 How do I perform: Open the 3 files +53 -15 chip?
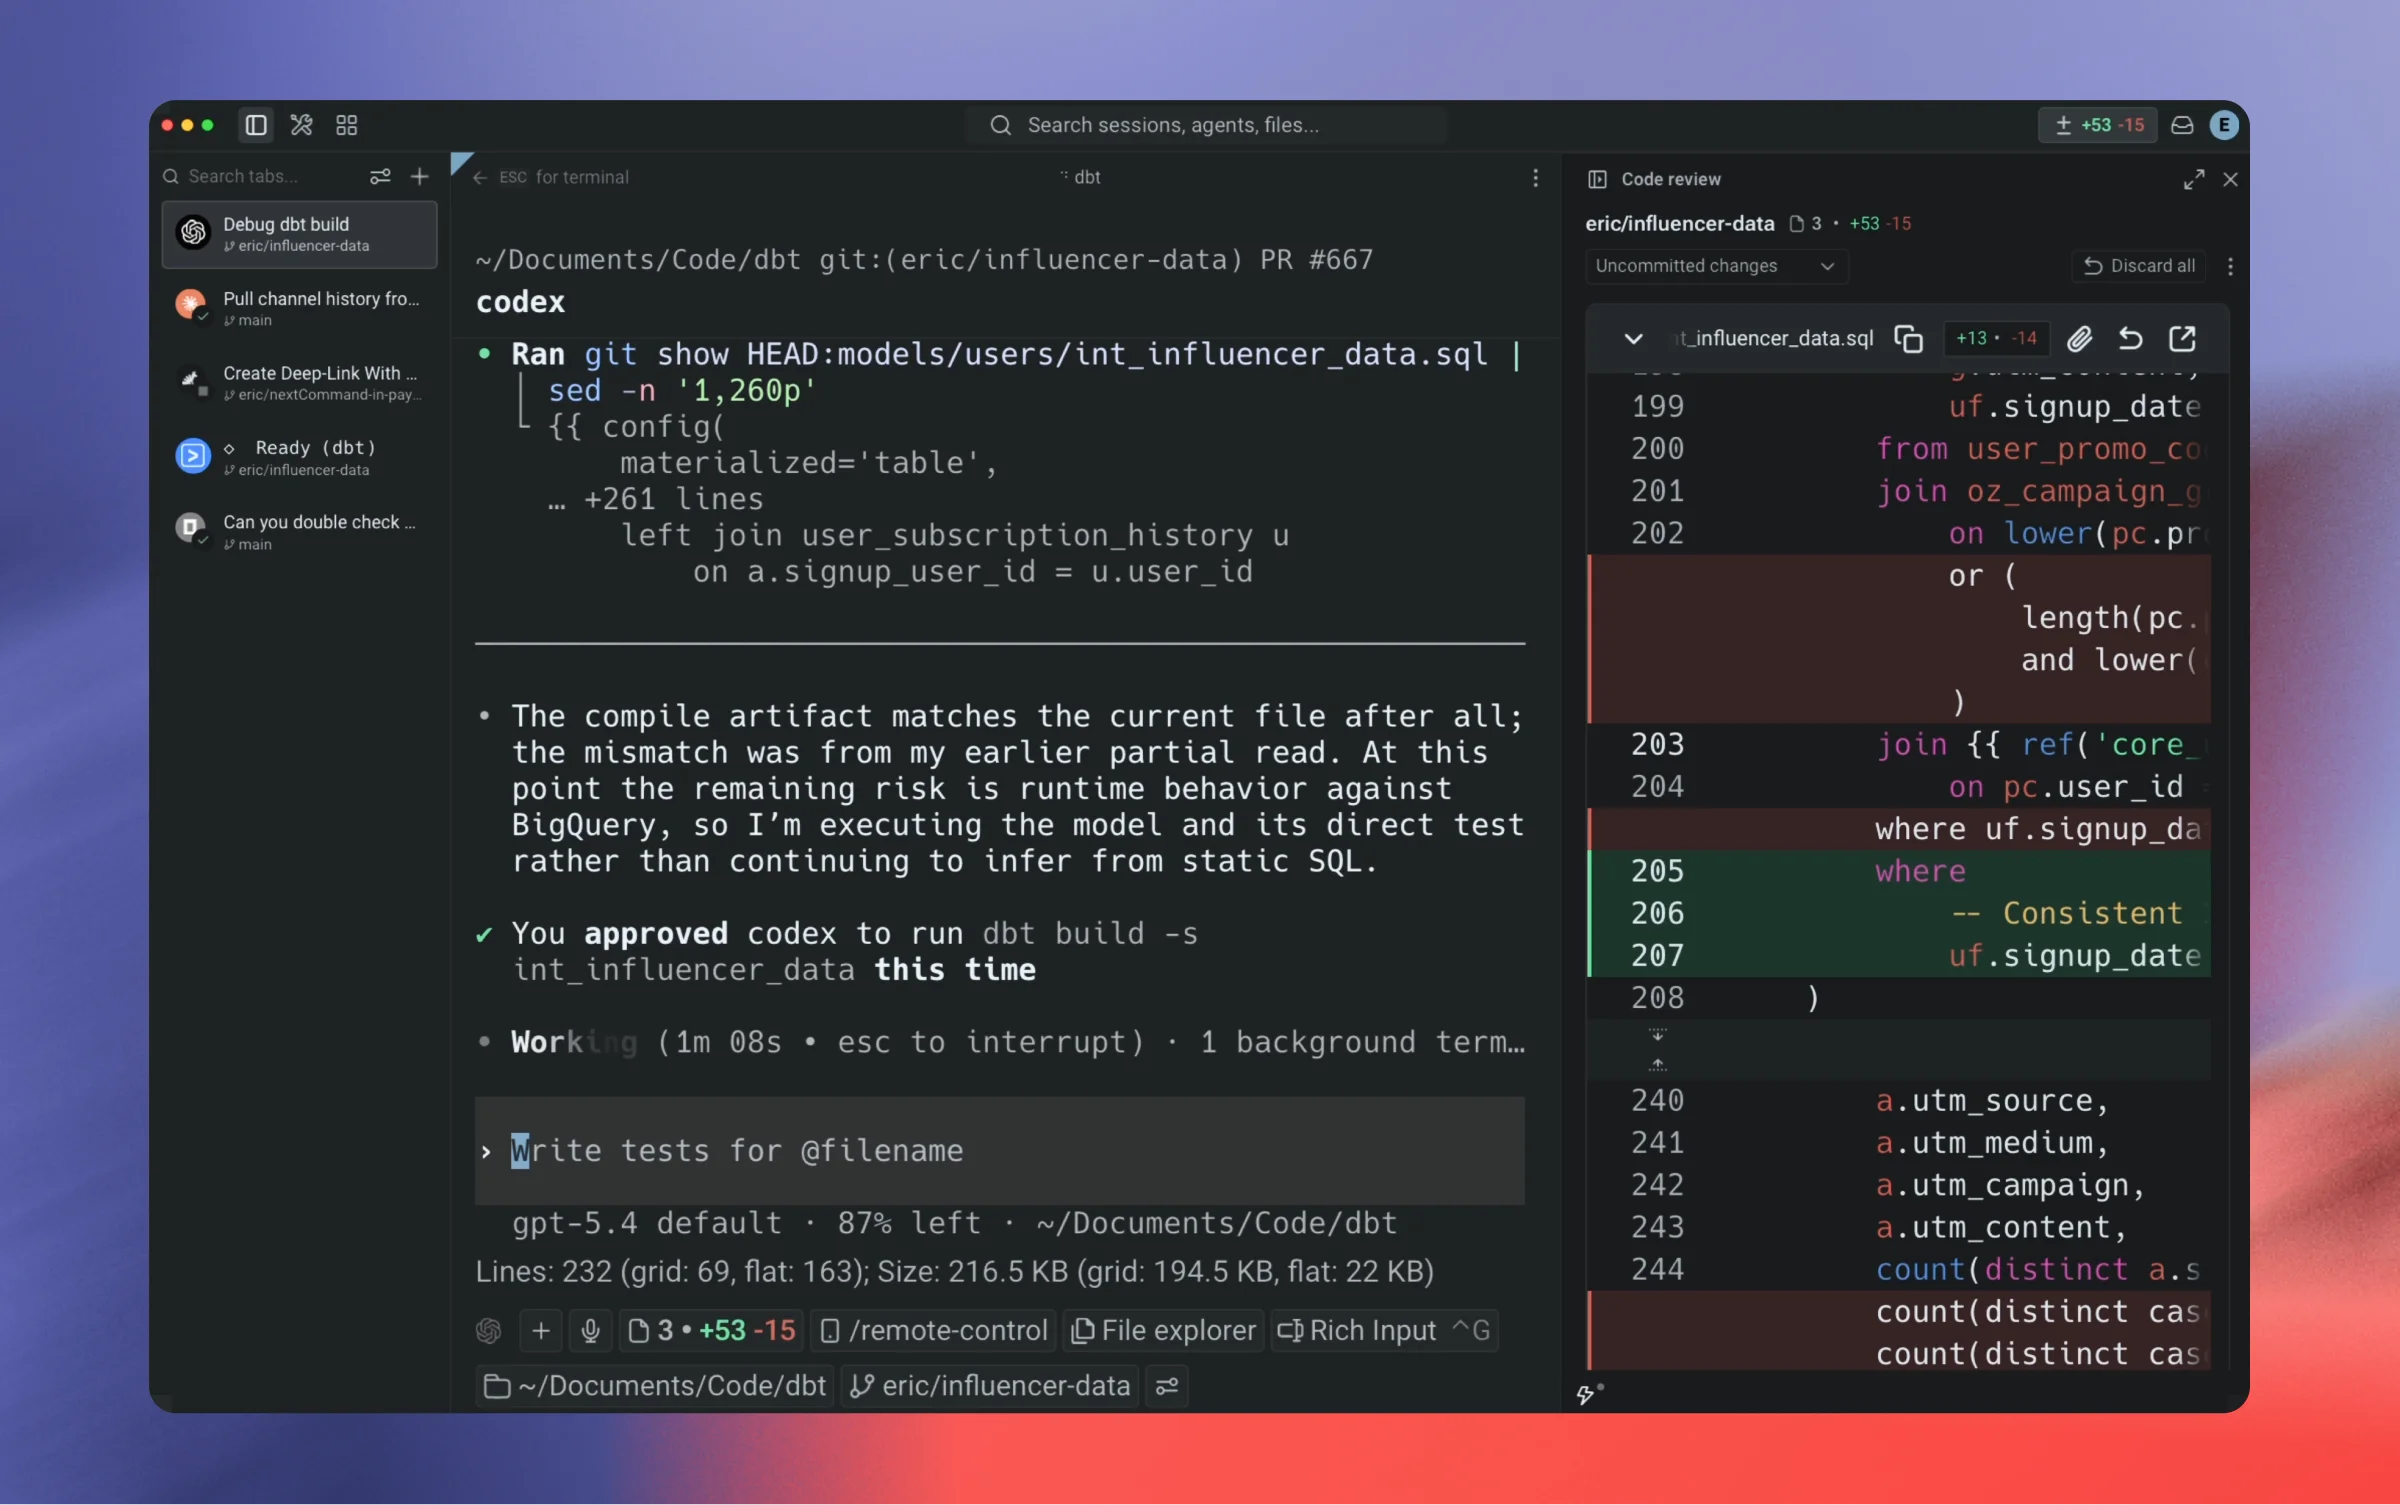[711, 1330]
